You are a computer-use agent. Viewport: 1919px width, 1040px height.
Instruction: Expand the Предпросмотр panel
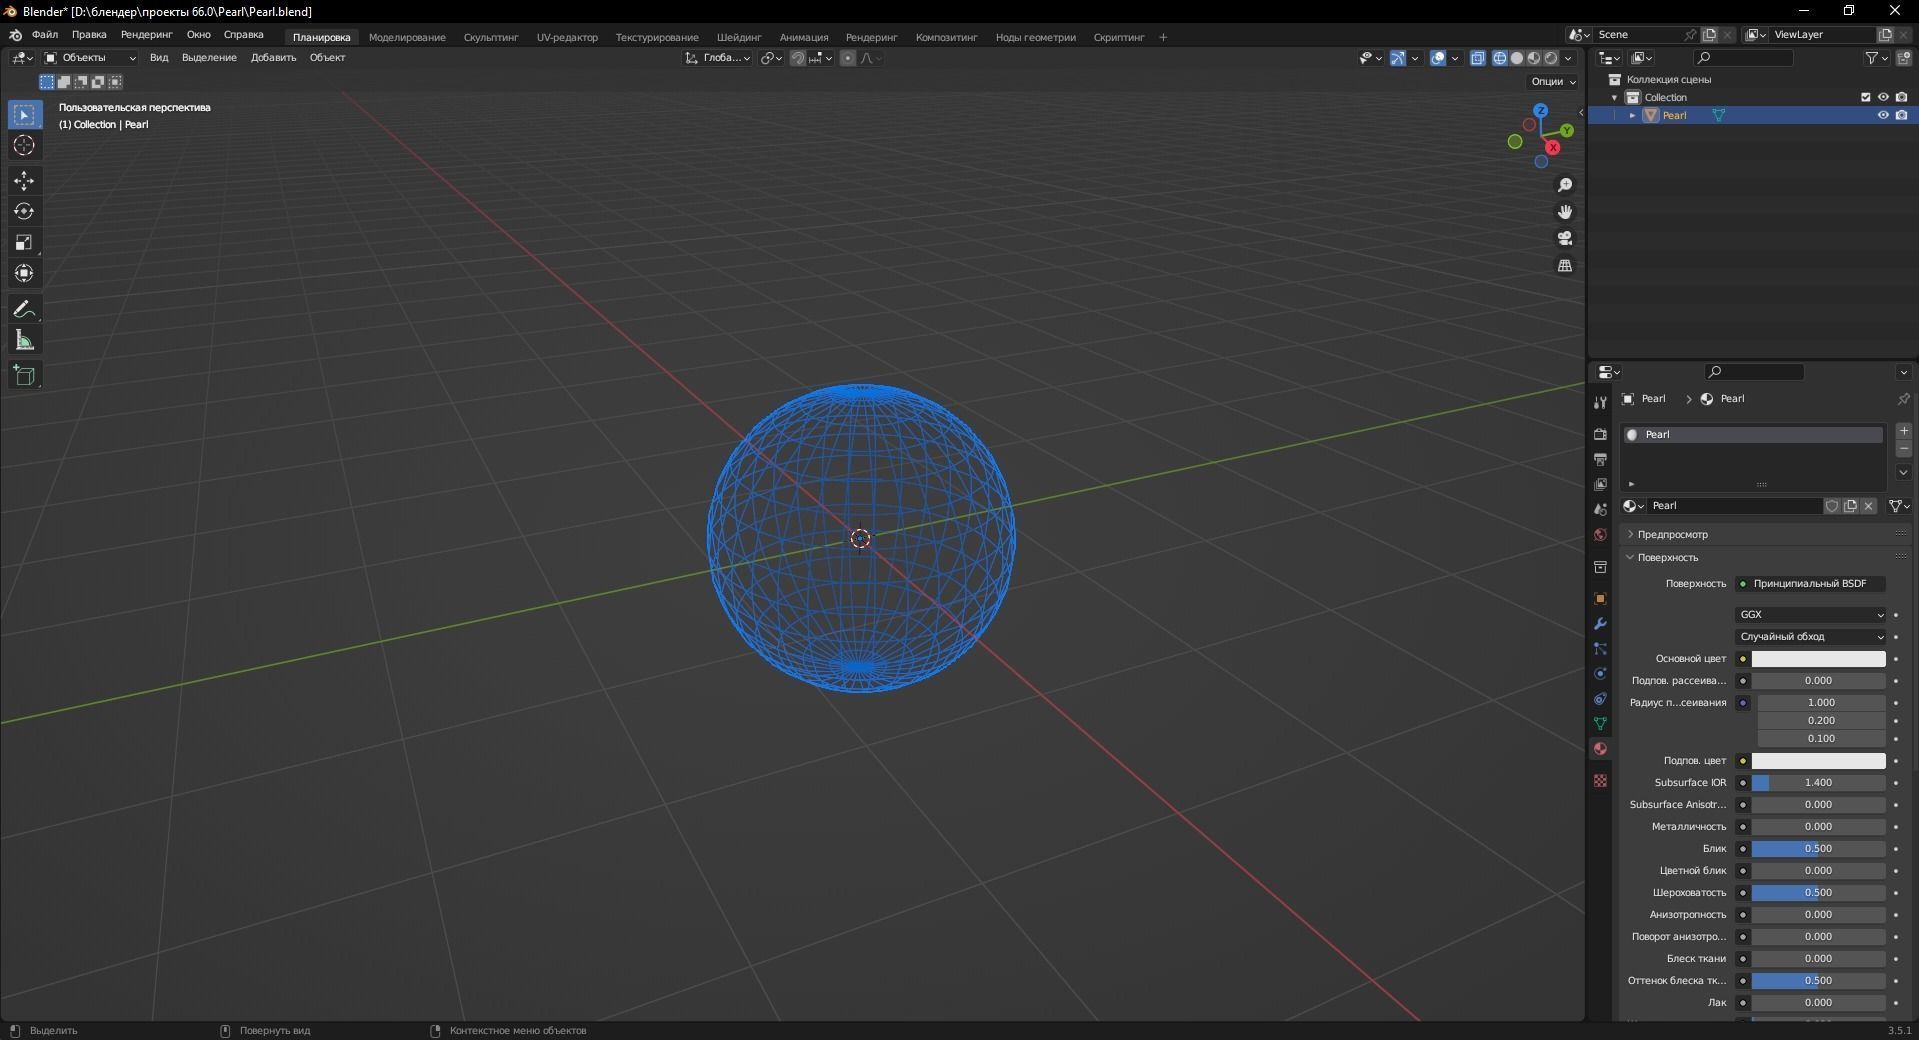pos(1672,535)
